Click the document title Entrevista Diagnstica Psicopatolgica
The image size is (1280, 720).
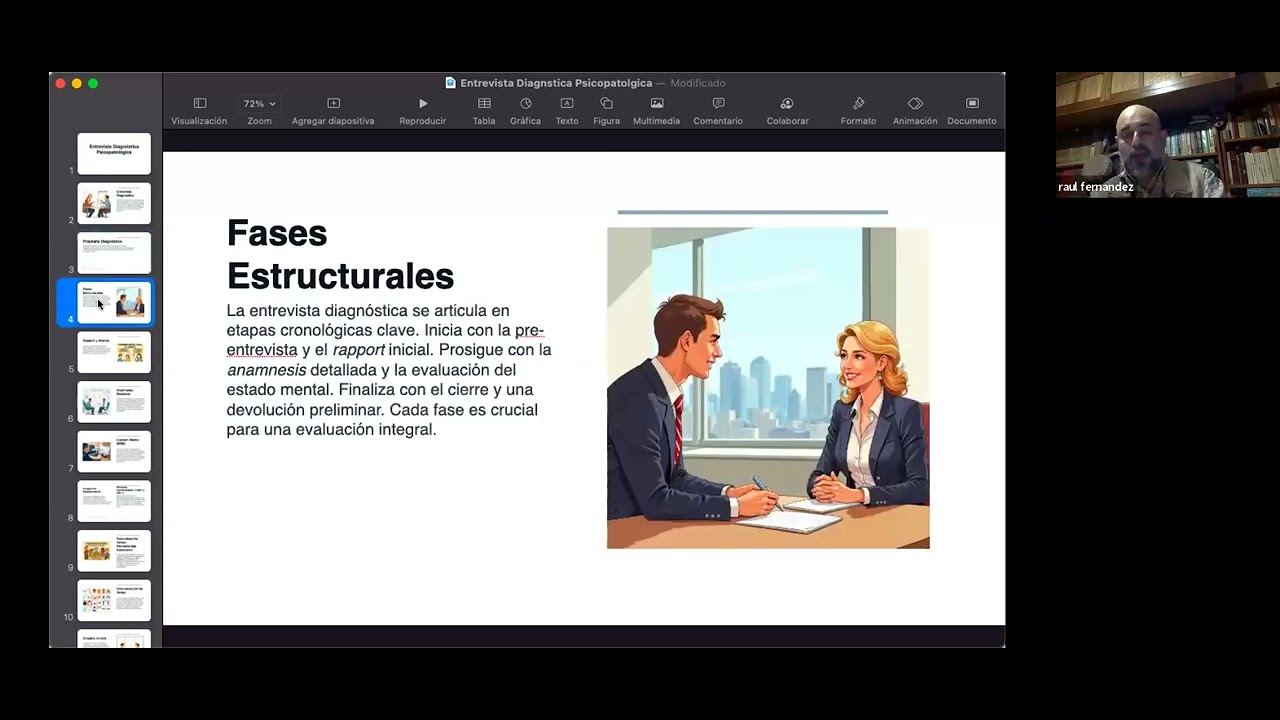point(556,83)
